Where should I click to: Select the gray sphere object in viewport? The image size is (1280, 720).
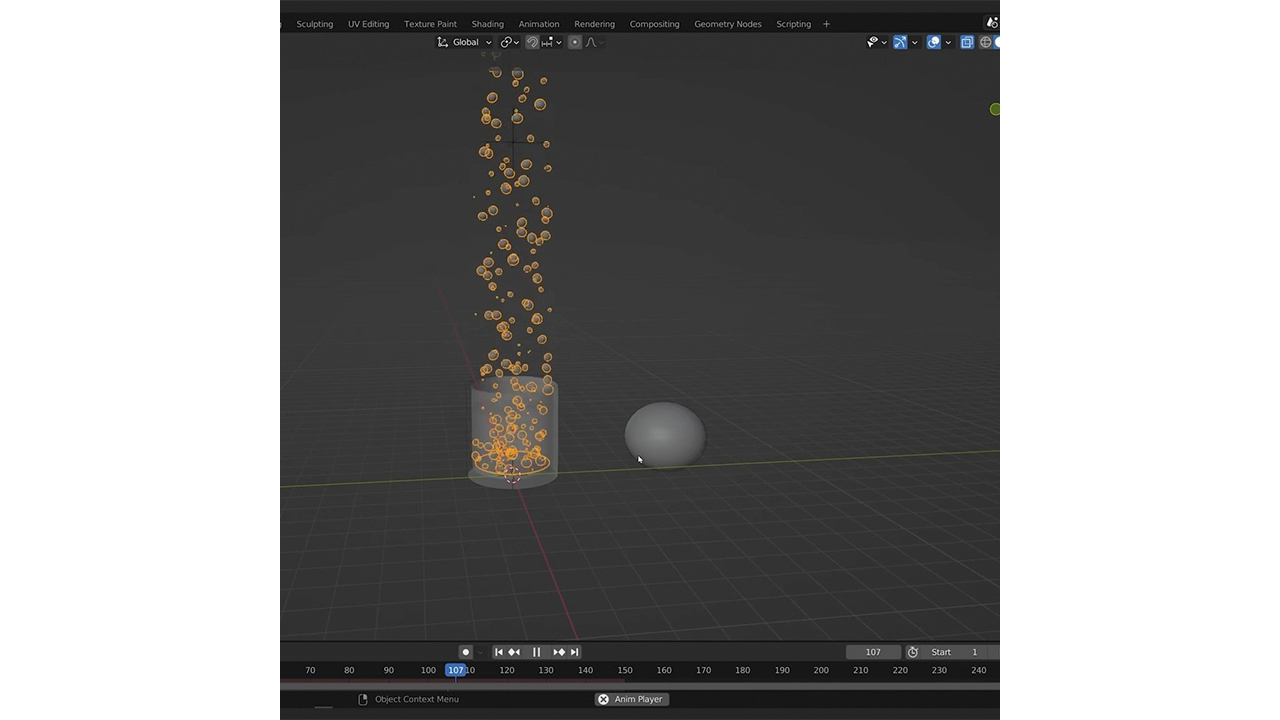point(665,433)
